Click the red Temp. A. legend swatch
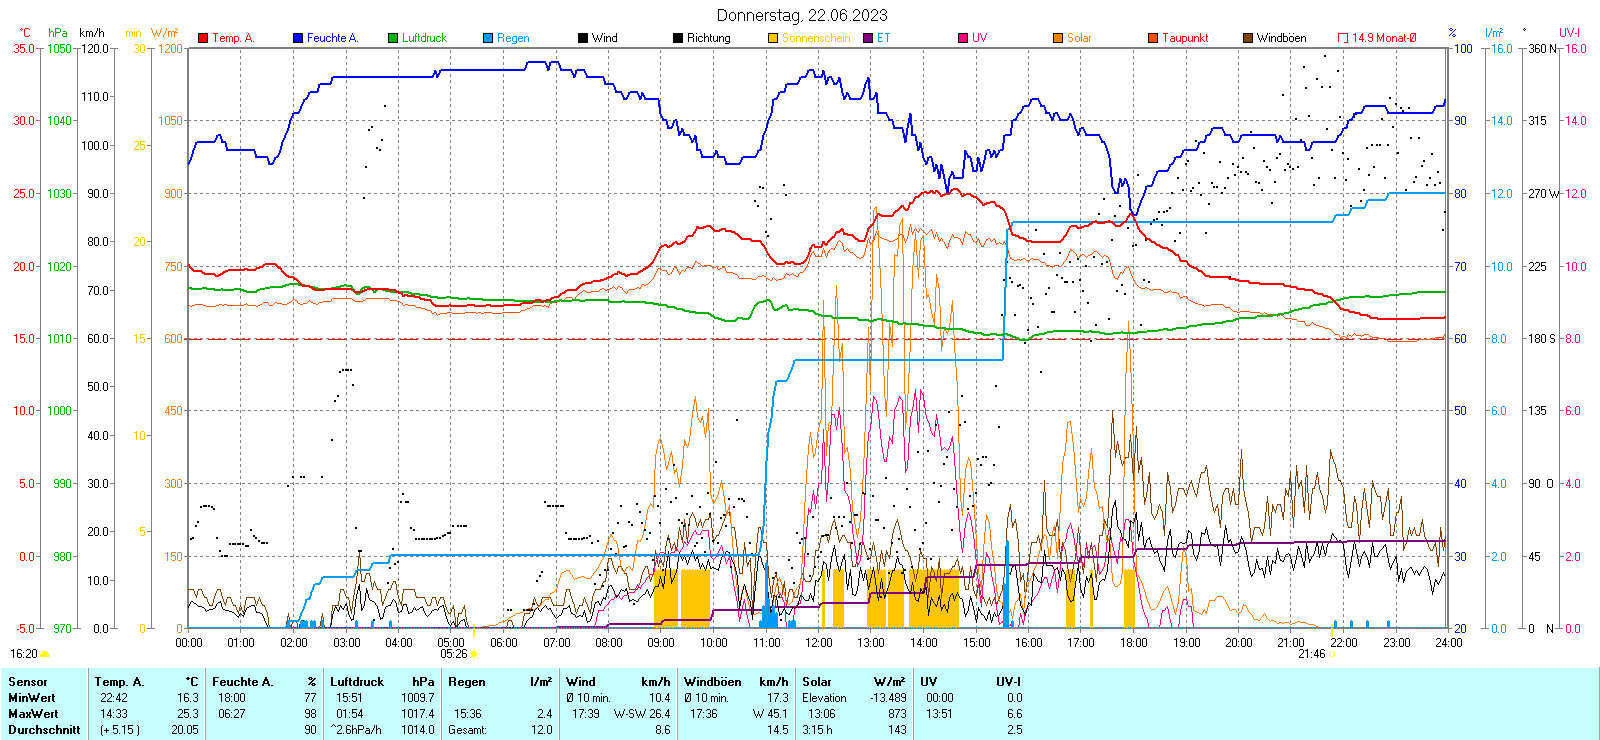Image resolution: width=1600 pixels, height=740 pixels. (203, 38)
